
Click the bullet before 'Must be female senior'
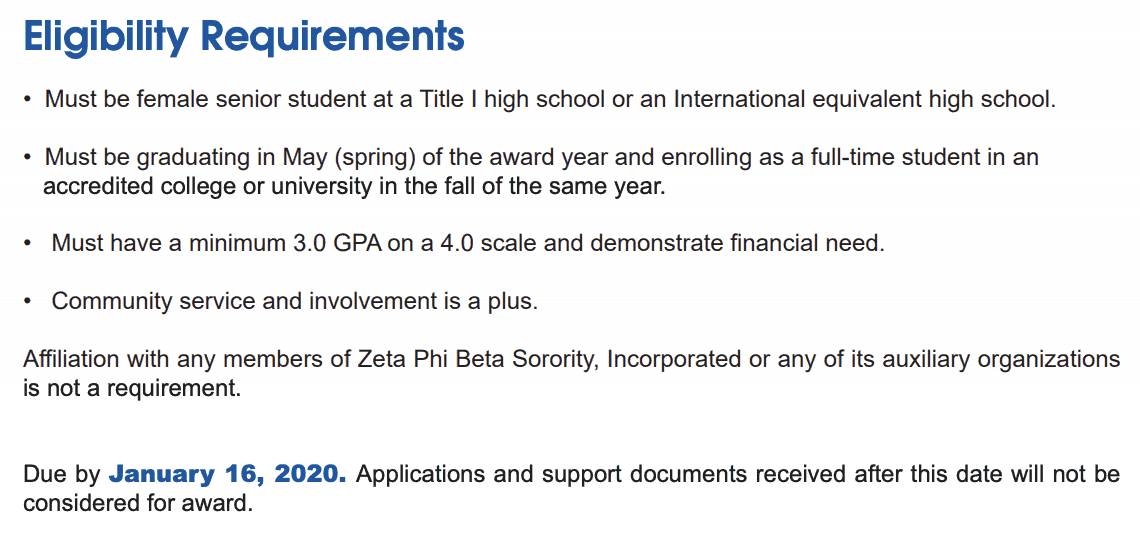coord(27,100)
